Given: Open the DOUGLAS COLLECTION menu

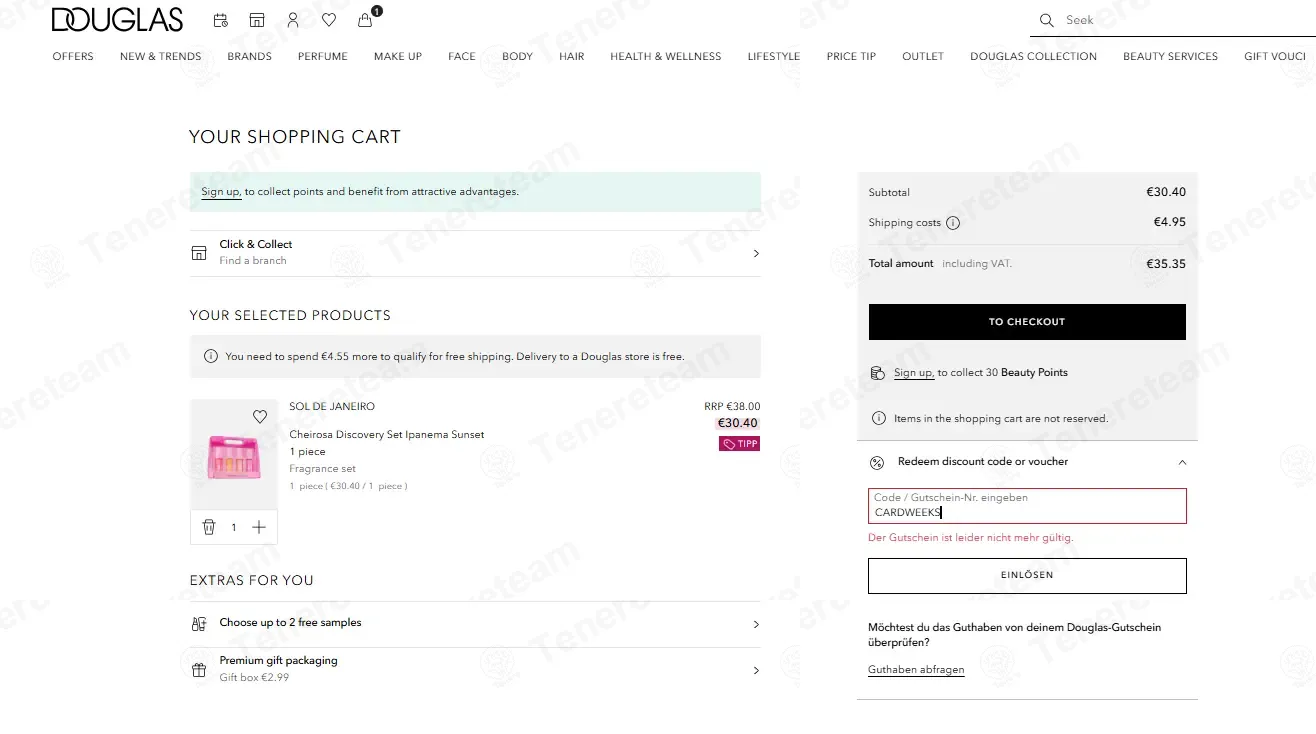Looking at the screenshot, I should pos(1033,56).
